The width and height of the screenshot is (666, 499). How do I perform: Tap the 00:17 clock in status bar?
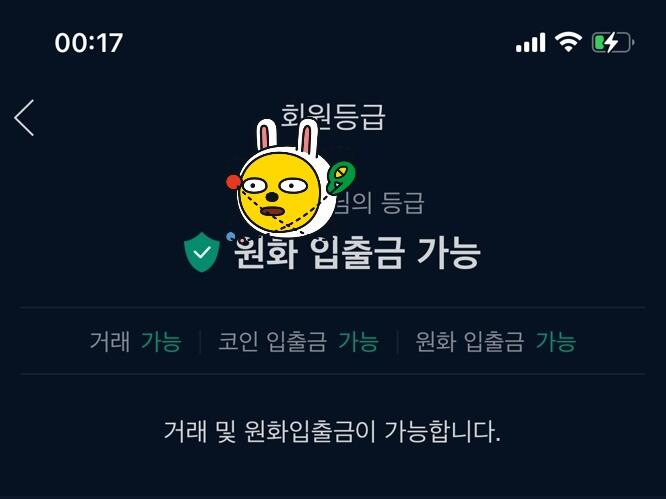pyautogui.click(x=89, y=43)
